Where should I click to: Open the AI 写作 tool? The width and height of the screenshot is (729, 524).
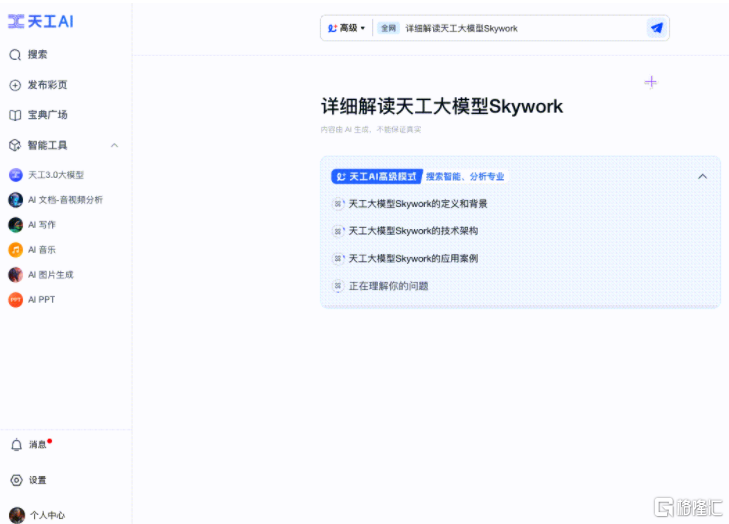point(42,225)
